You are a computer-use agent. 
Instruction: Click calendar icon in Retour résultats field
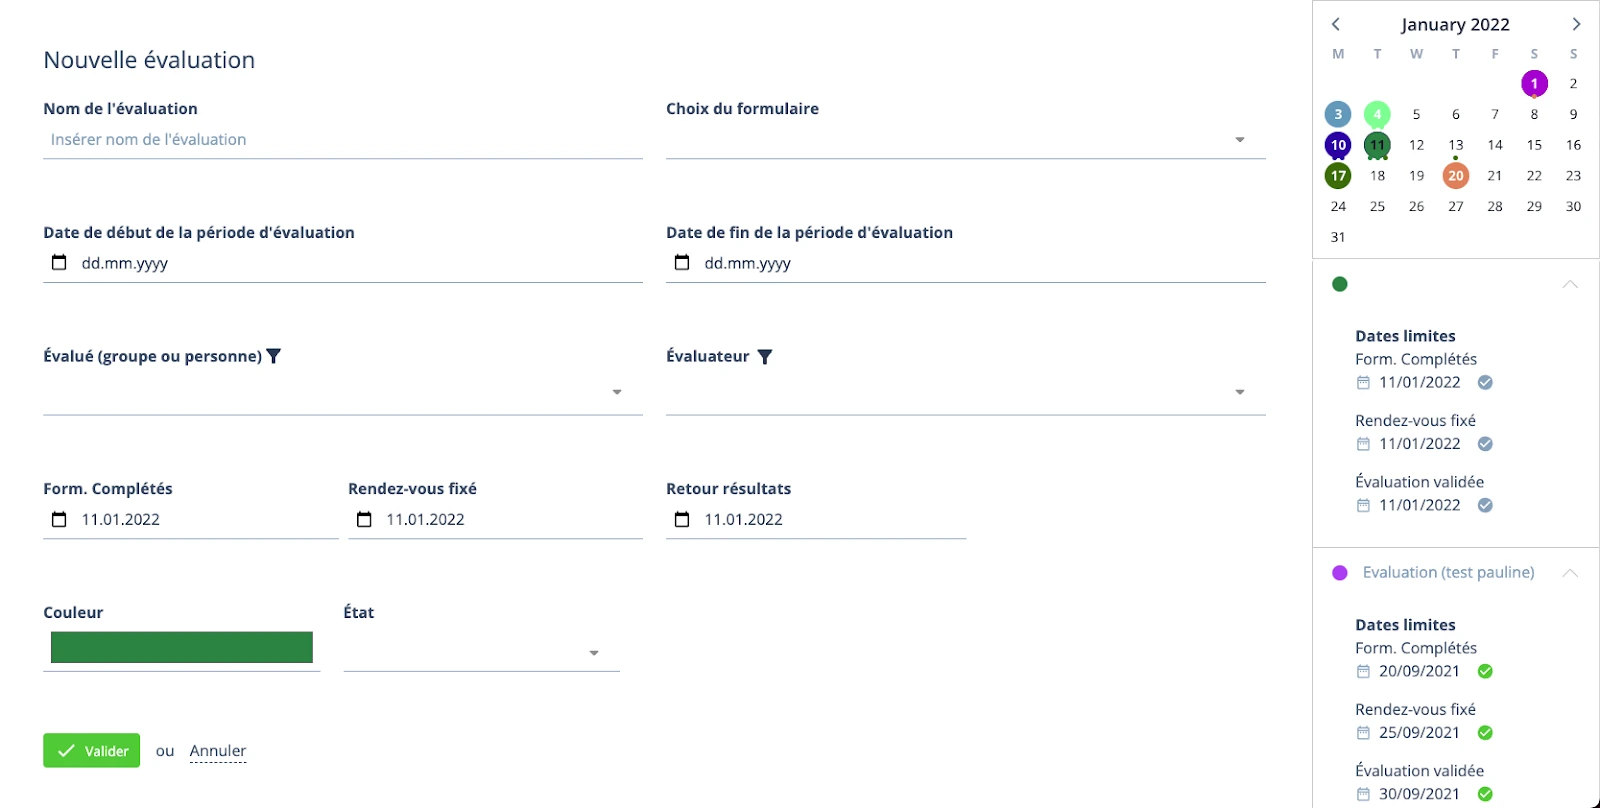[682, 519]
